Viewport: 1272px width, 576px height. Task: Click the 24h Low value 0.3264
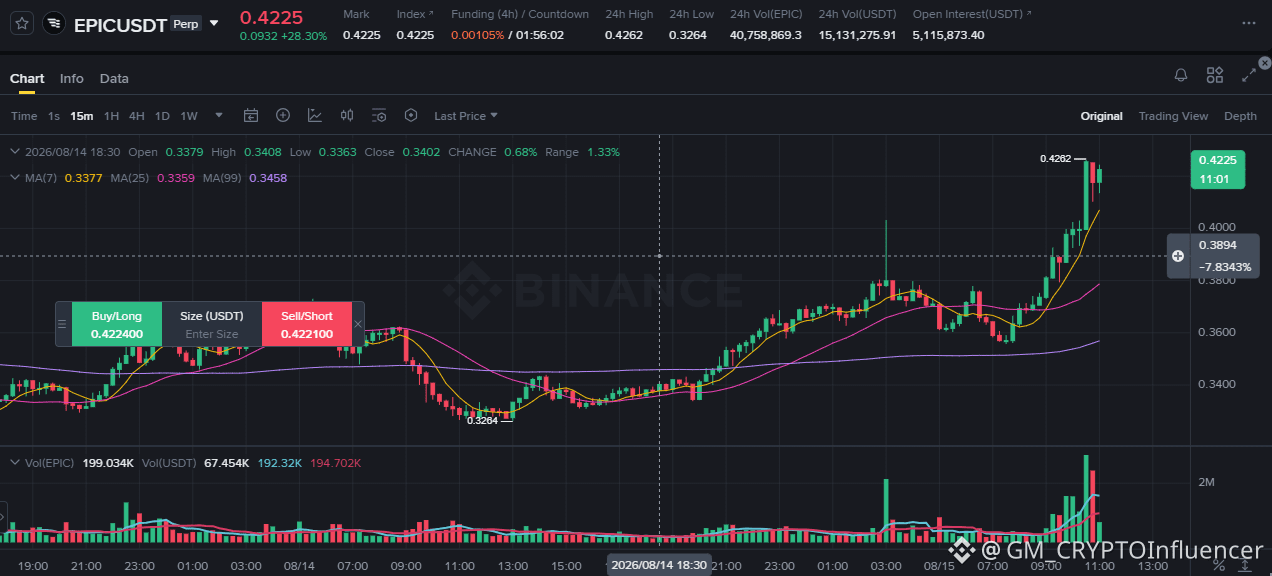(688, 35)
